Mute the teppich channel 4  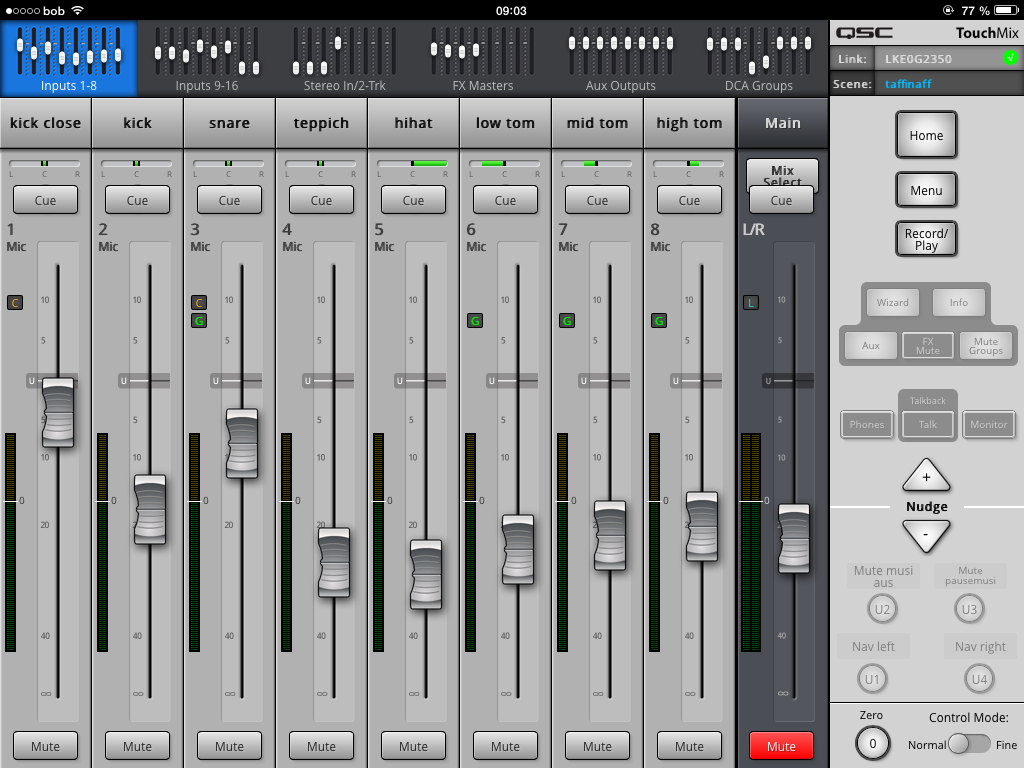321,746
